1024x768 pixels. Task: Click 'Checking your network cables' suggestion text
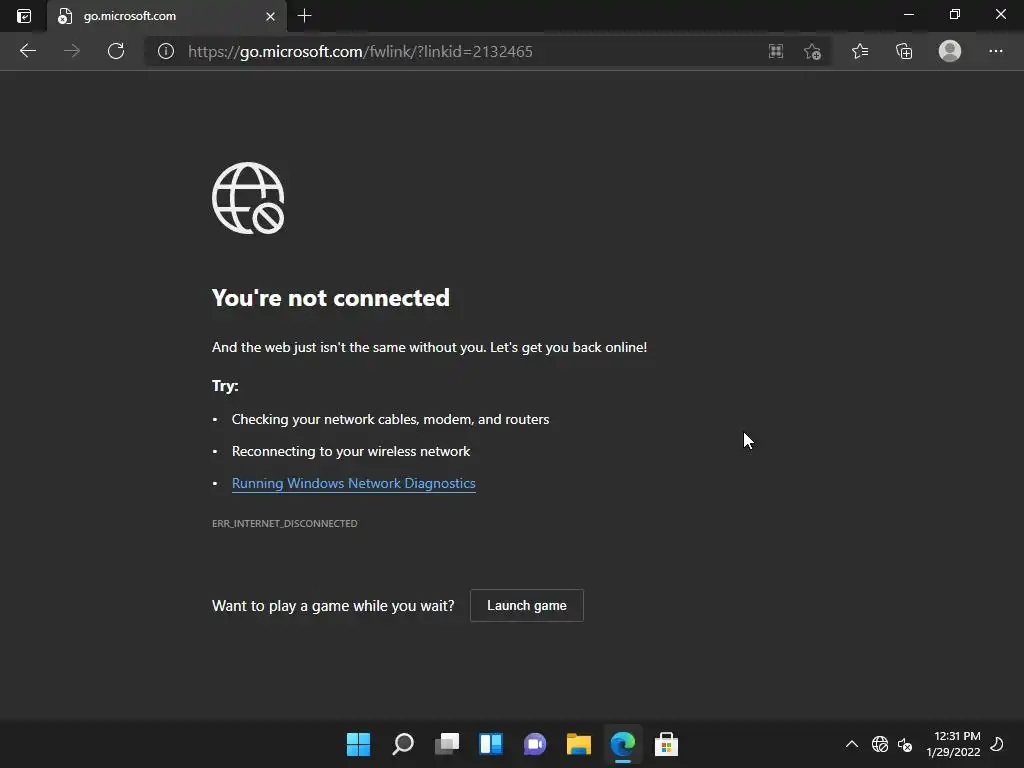[x=391, y=419]
